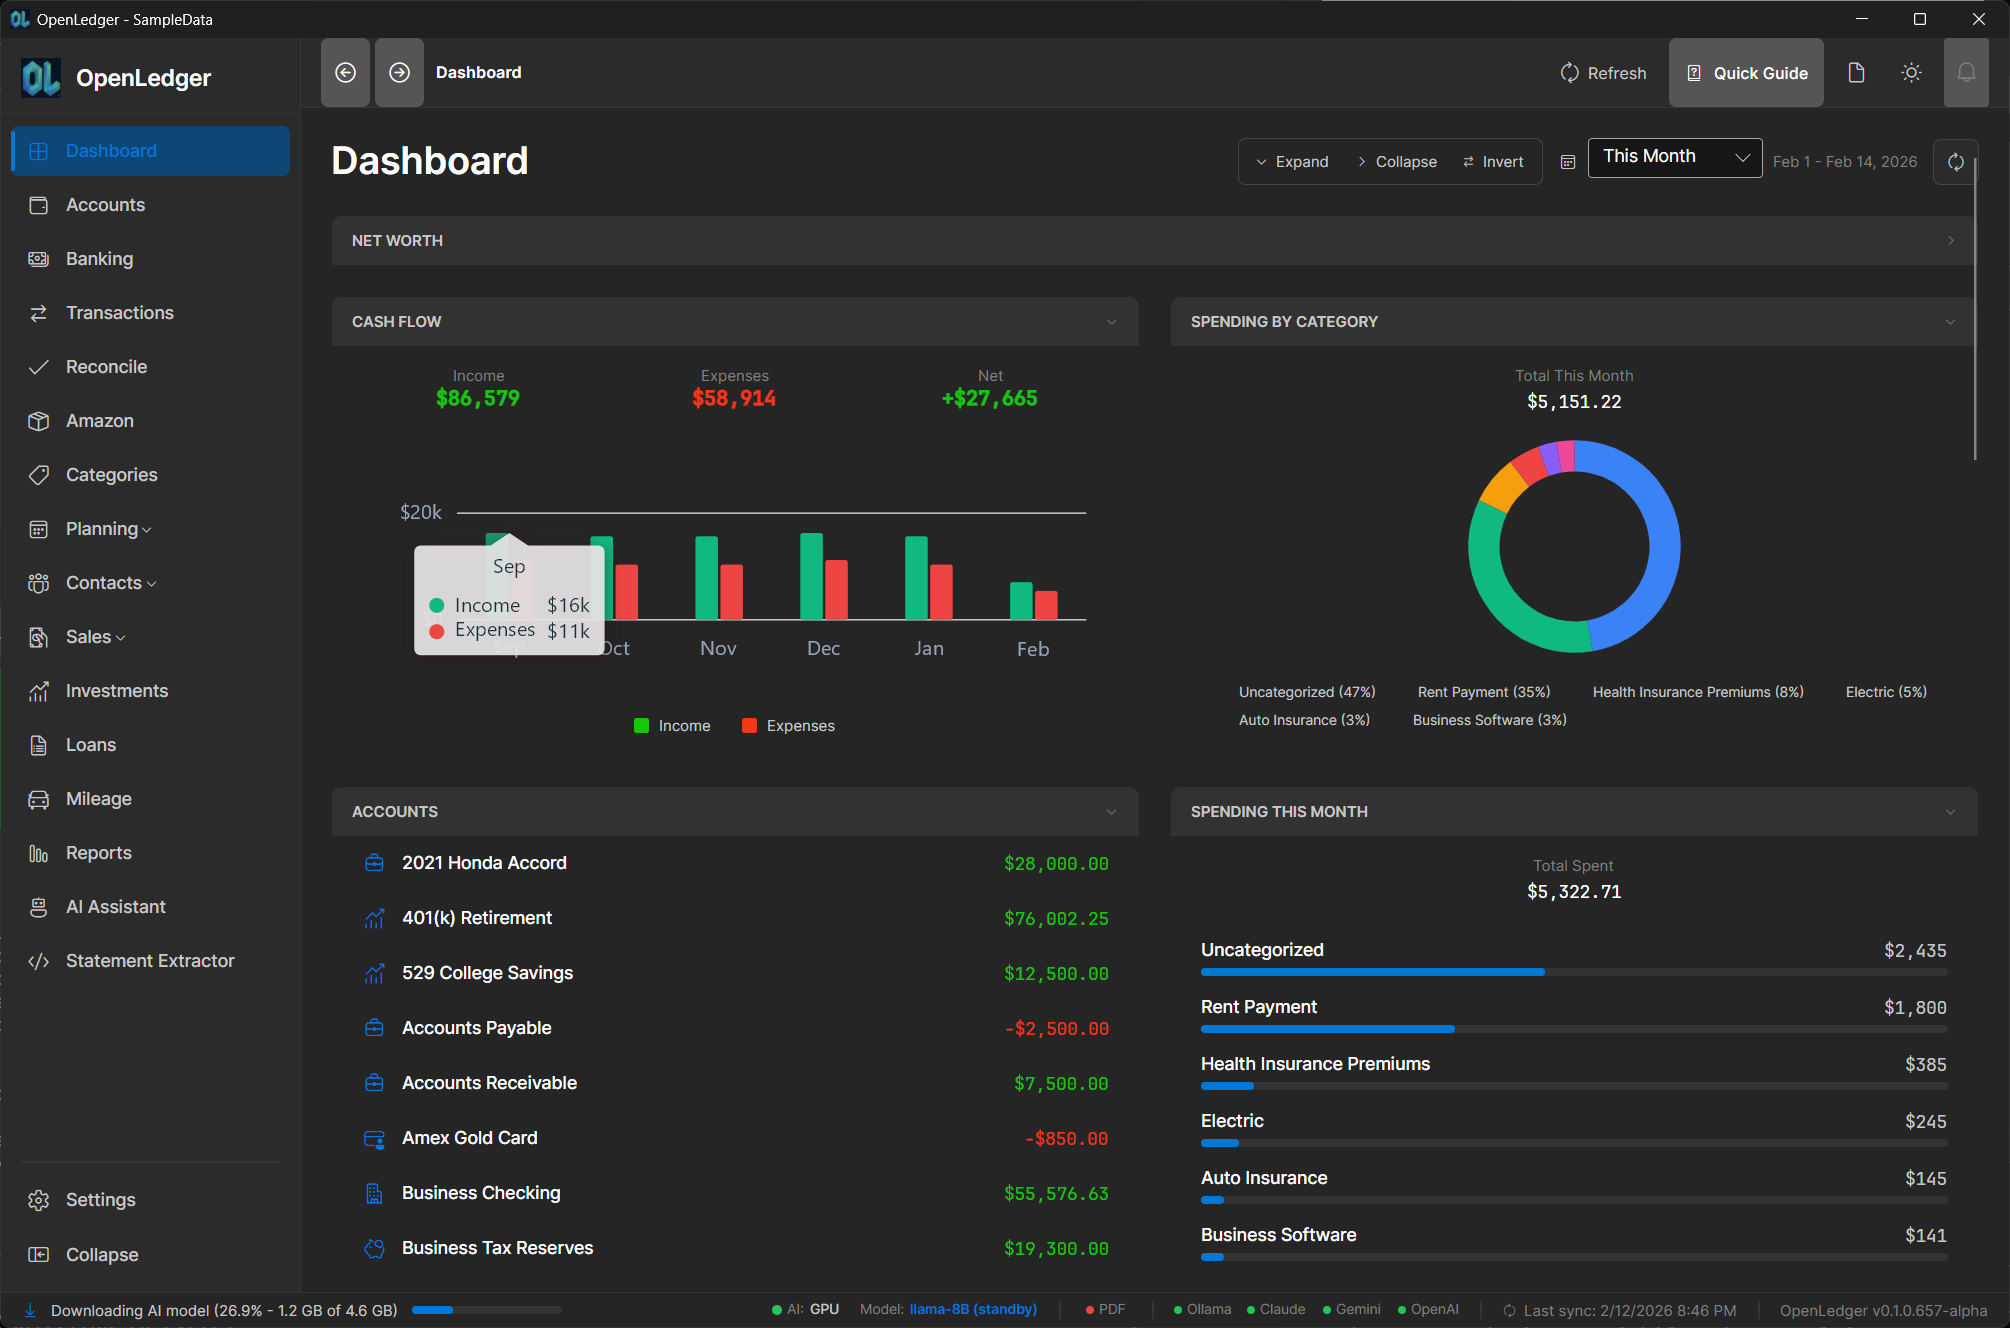Select the Amazon integration icon
This screenshot has height=1328, width=2010.
coord(39,420)
